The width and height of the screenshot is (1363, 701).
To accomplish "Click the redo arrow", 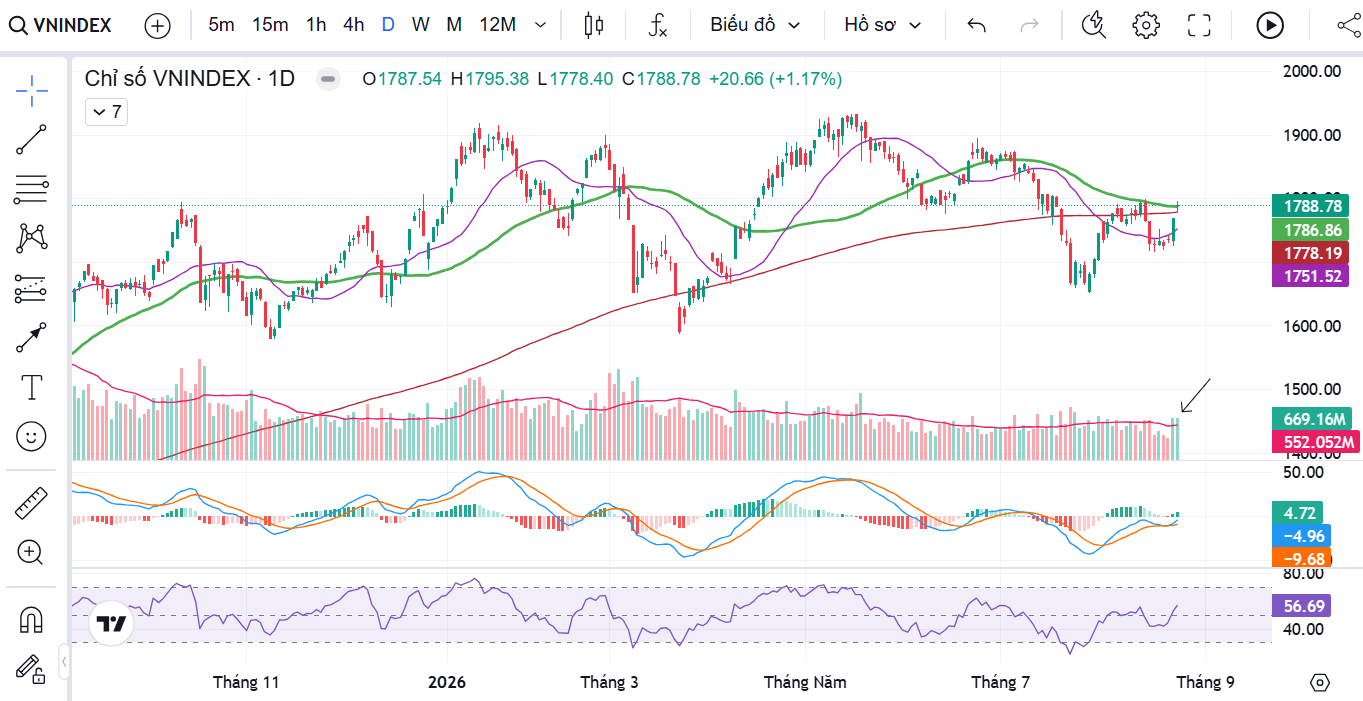I will [1029, 25].
